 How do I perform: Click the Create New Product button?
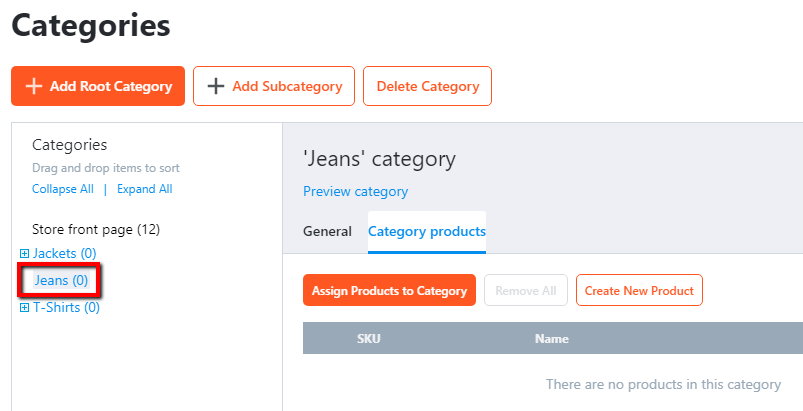click(x=639, y=290)
